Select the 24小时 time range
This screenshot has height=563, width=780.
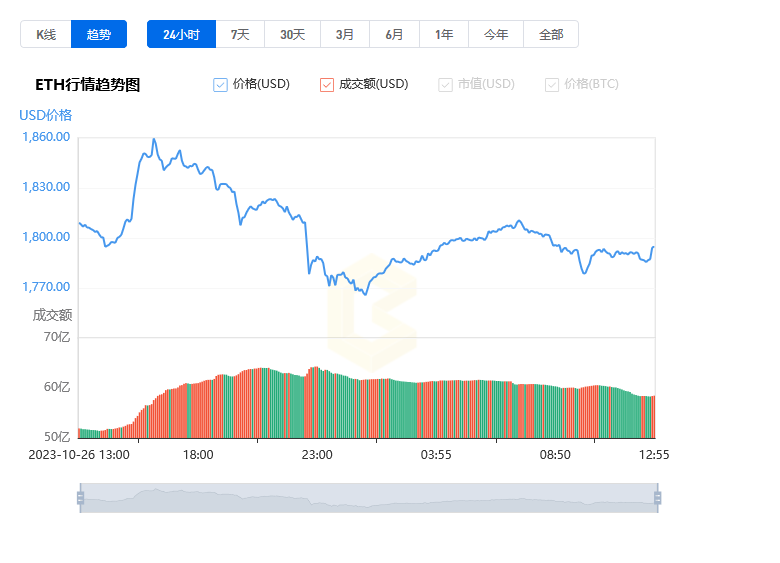(x=181, y=34)
